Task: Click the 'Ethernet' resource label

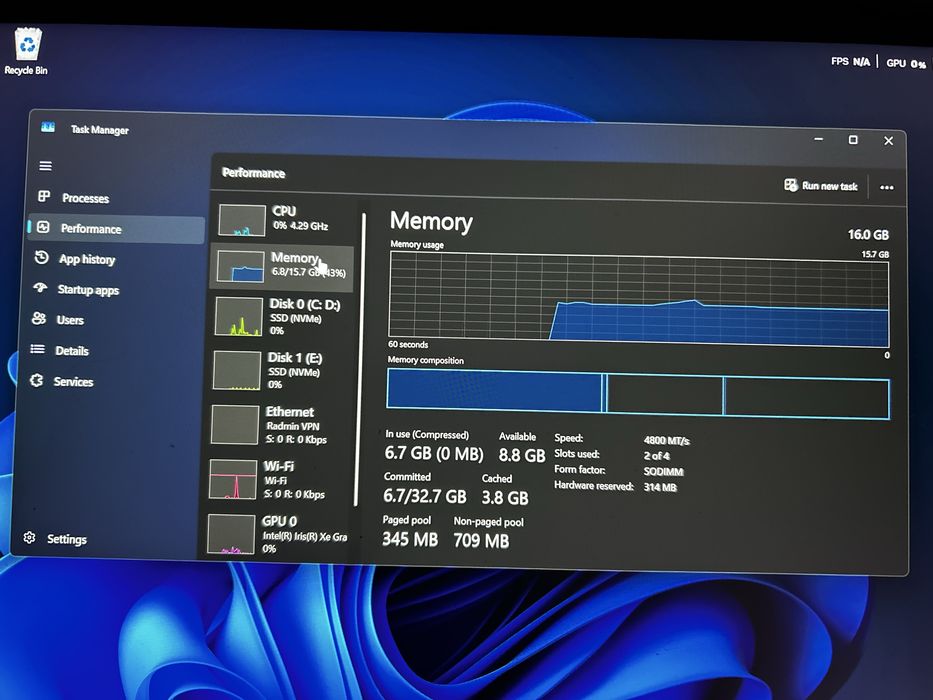Action: click(290, 412)
